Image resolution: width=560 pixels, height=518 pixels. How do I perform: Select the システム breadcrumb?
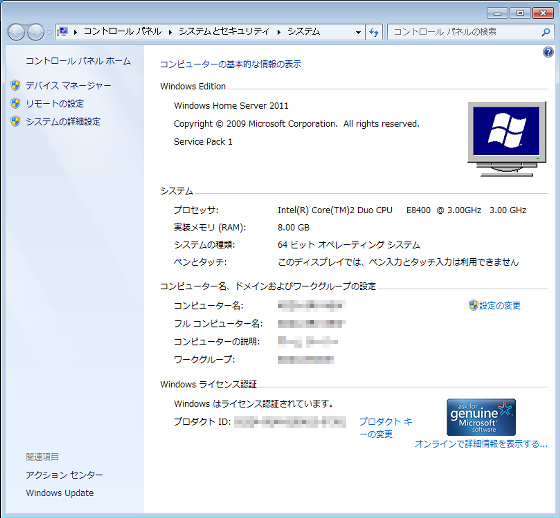[304, 32]
